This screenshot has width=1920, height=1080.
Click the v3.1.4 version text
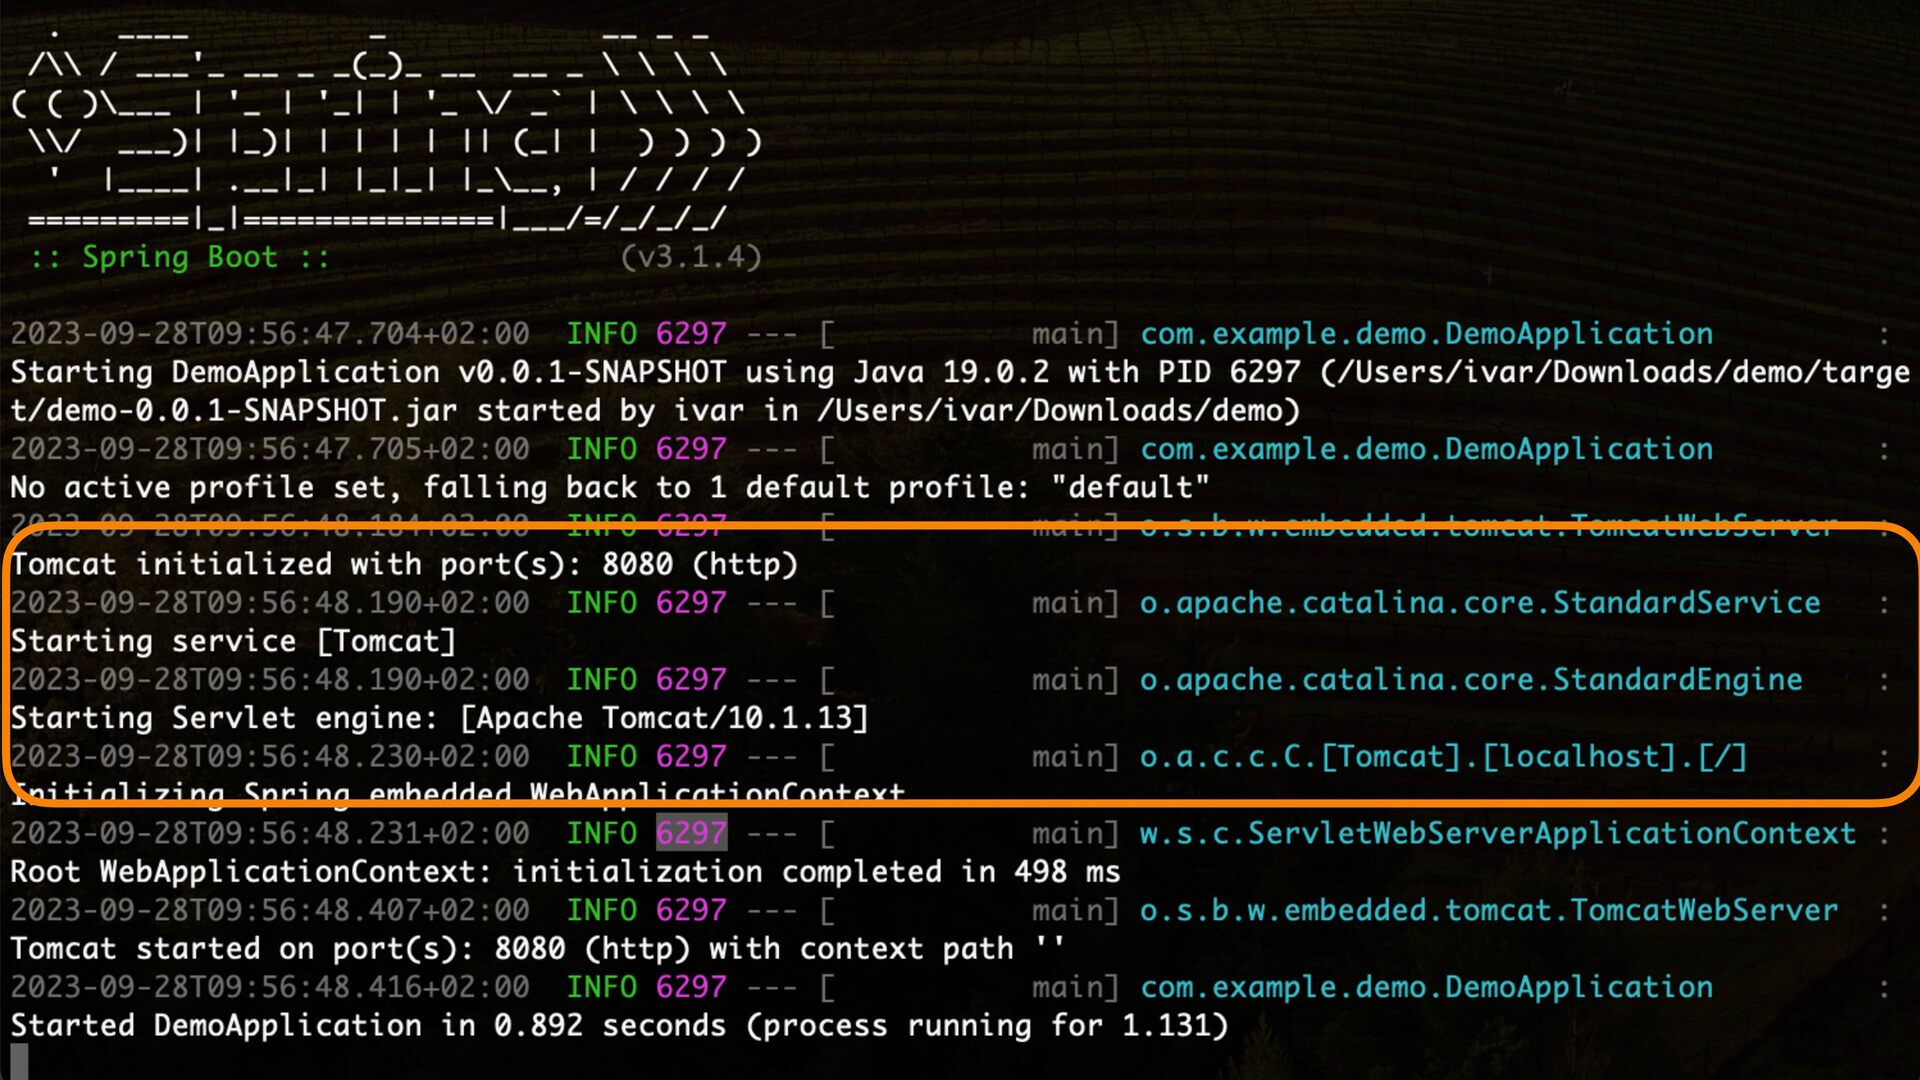[x=690, y=257]
